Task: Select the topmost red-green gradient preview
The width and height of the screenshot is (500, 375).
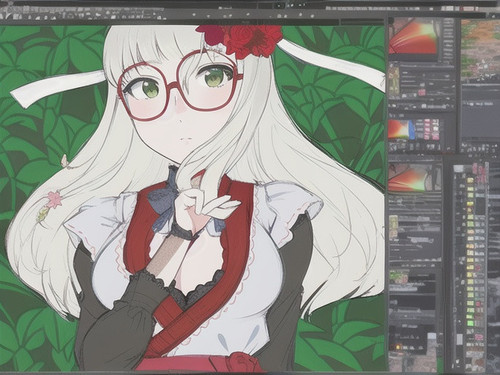Action: (x=413, y=37)
